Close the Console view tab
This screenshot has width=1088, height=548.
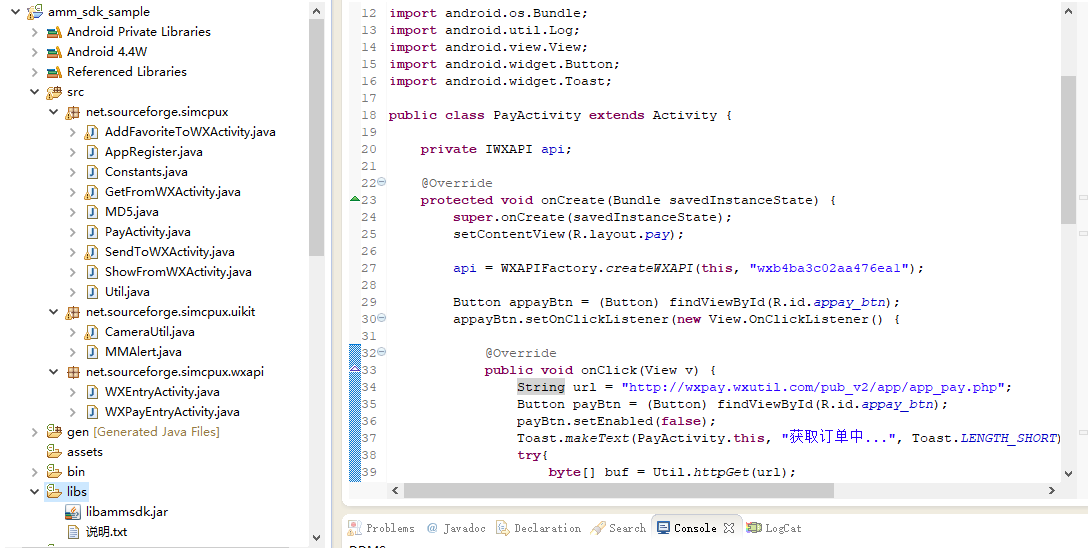pos(729,528)
